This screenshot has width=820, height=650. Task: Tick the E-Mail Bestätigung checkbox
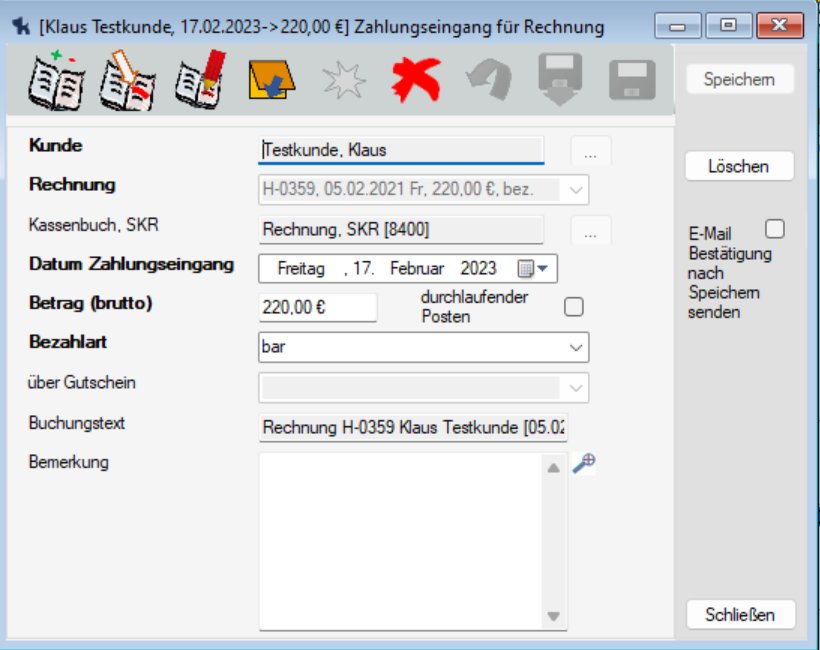(774, 229)
